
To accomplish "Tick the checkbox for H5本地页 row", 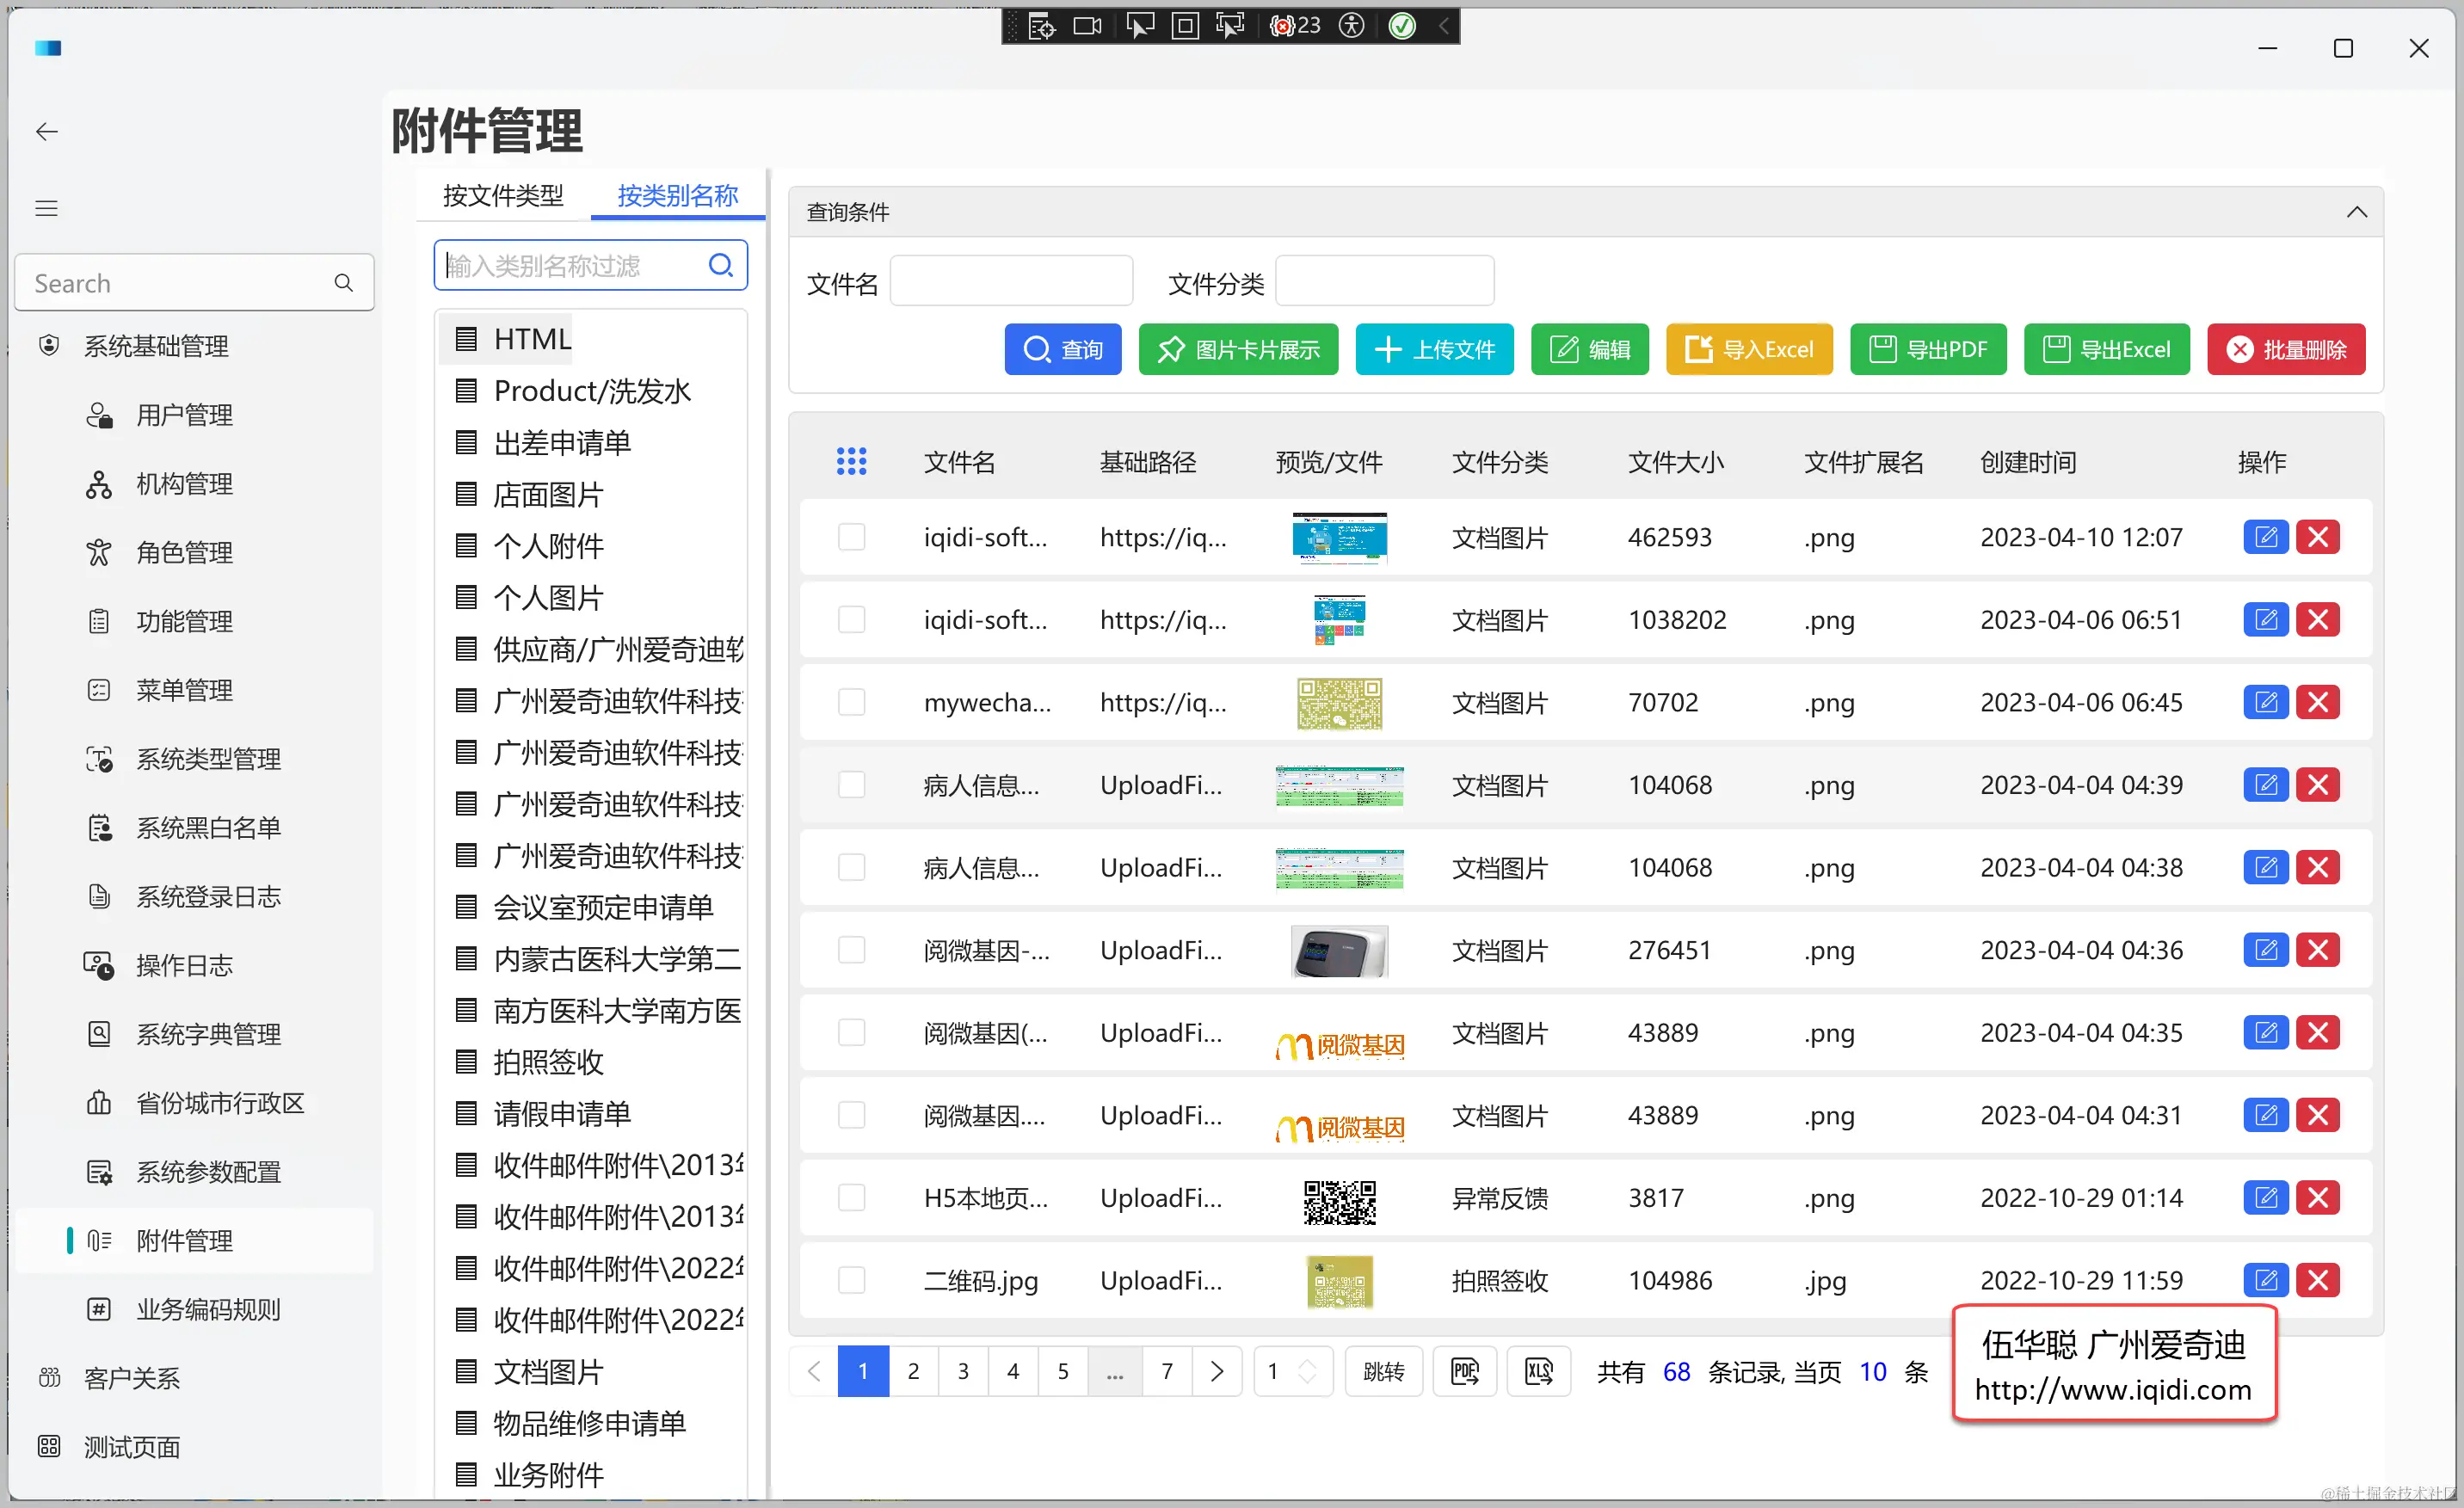I will pos(851,1197).
